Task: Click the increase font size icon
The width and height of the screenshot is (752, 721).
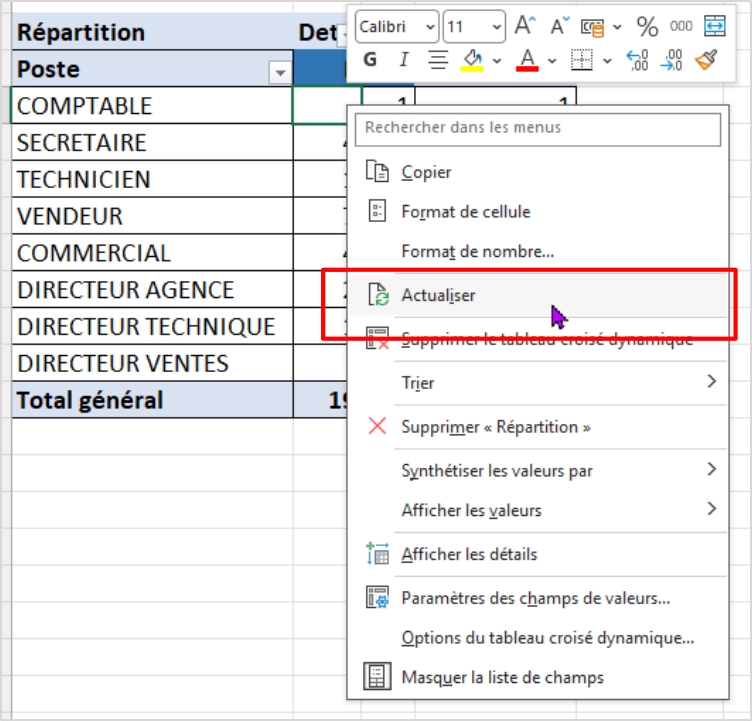Action: point(525,26)
